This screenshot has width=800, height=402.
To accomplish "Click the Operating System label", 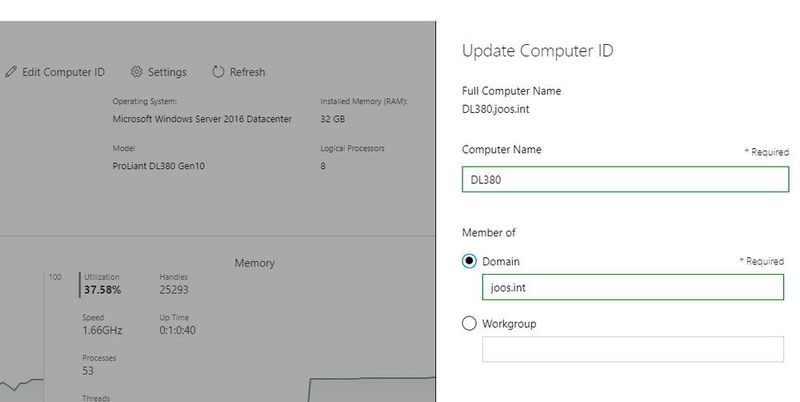I will point(145,102).
